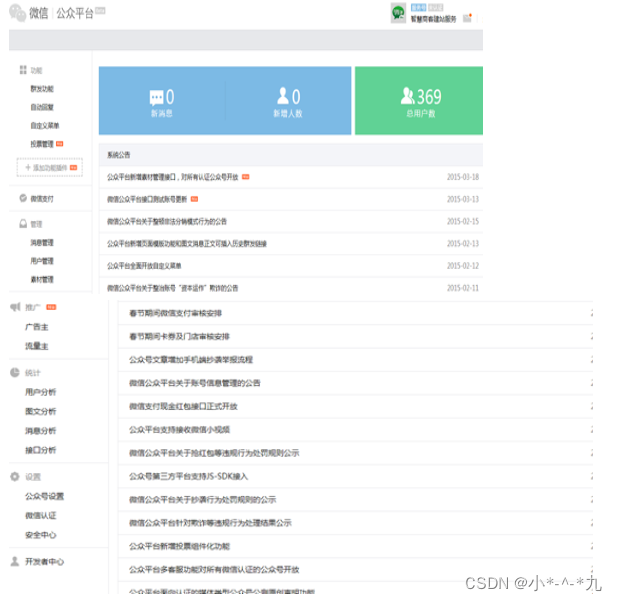The image size is (617, 601).
Task: Open 自动回复 in the sidebar
Action: 42,107
